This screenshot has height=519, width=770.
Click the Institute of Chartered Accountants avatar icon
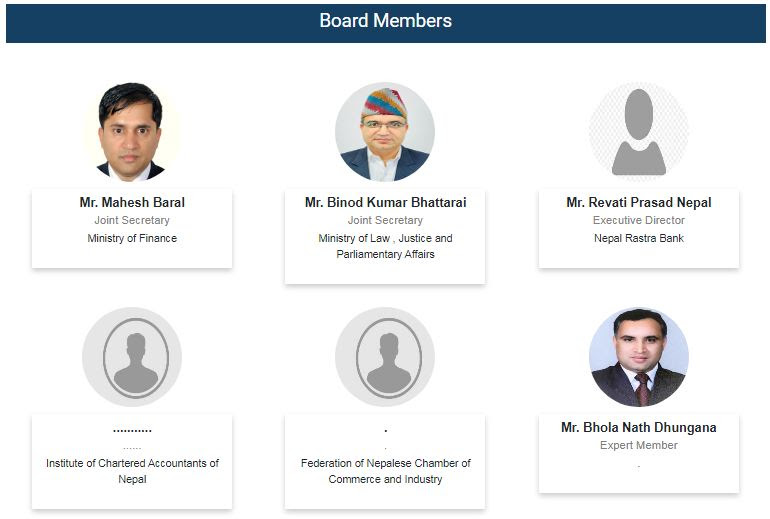(x=131, y=357)
